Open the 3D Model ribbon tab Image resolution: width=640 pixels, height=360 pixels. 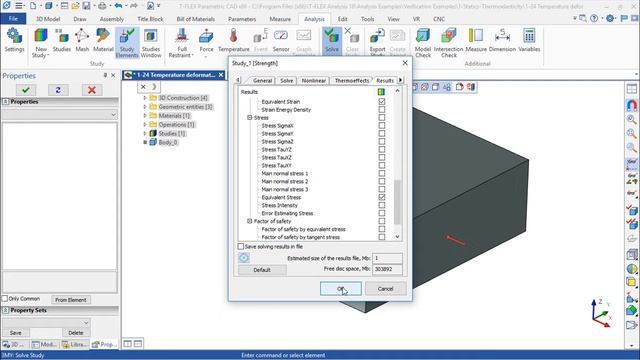click(48, 19)
